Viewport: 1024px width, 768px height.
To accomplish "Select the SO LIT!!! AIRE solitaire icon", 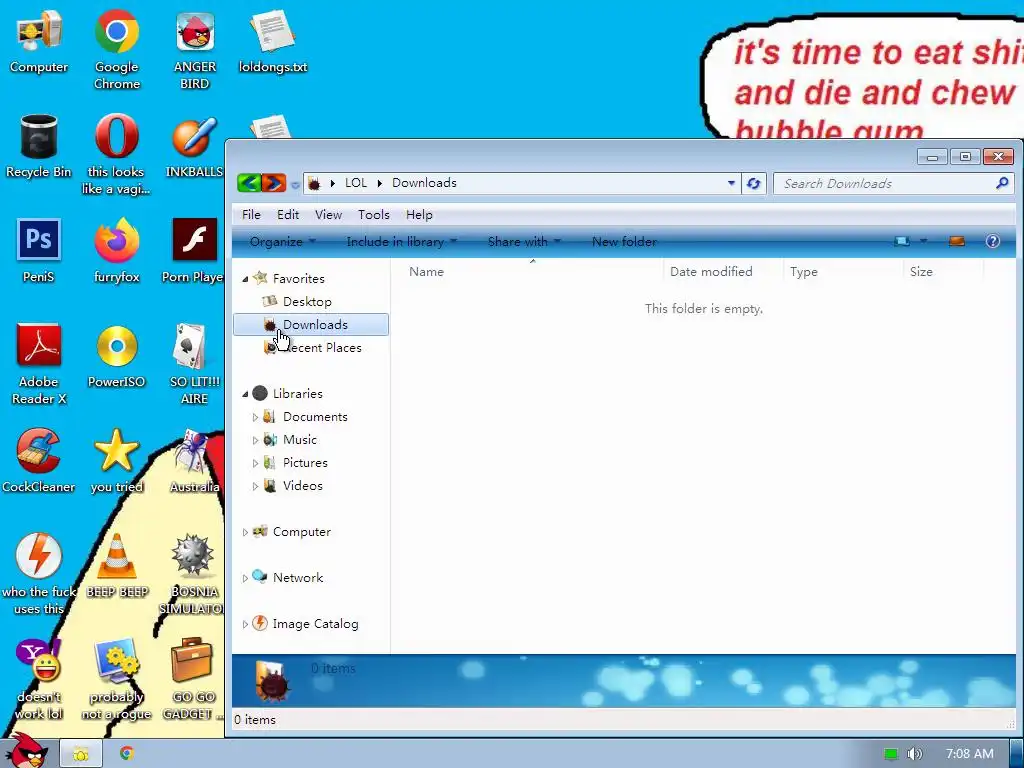I will pyautogui.click(x=195, y=364).
